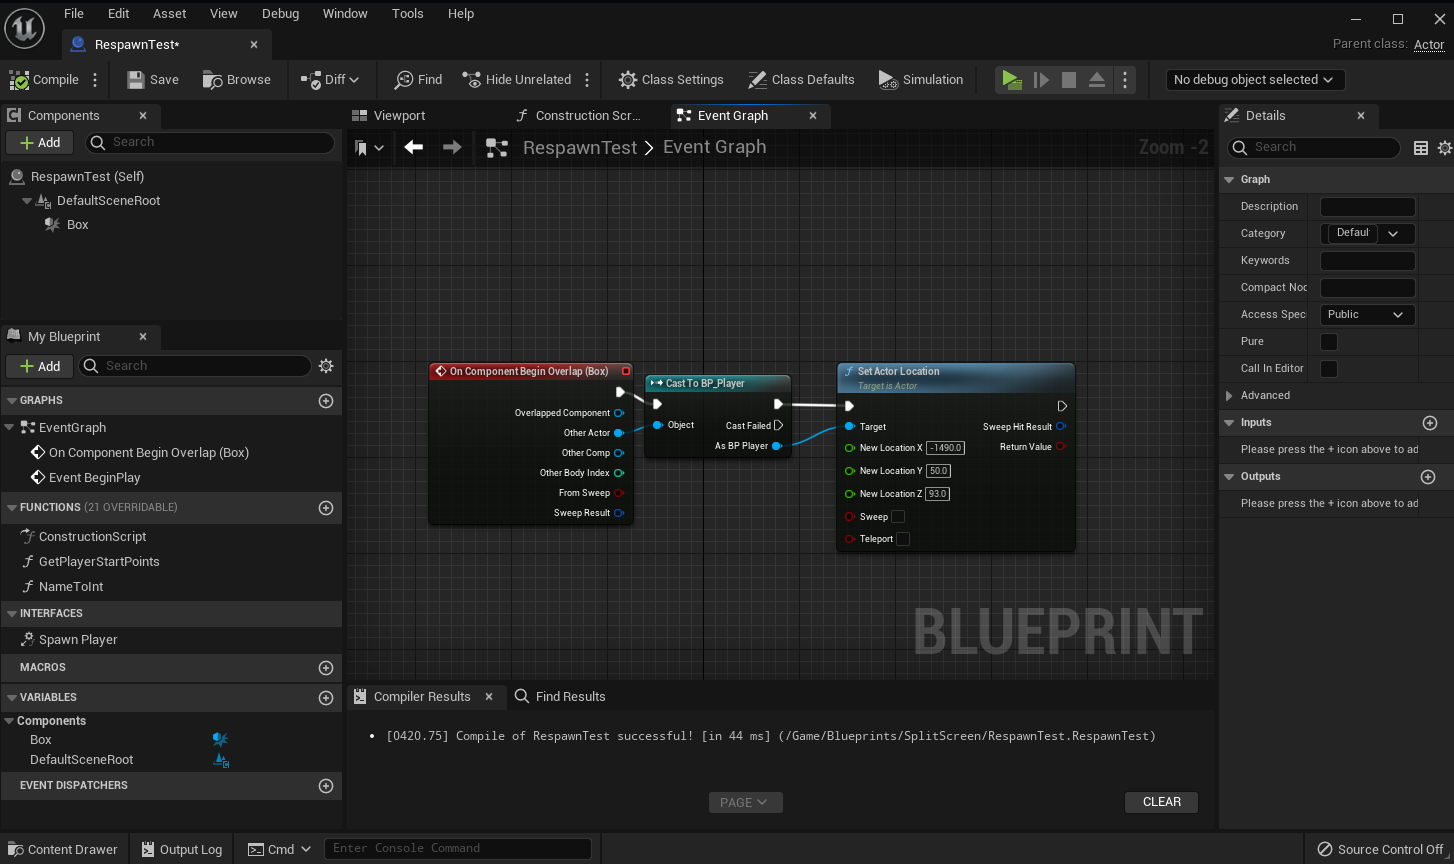Image resolution: width=1454 pixels, height=864 pixels.
Task: Navigate back with graph arrow icon
Action: (414, 148)
